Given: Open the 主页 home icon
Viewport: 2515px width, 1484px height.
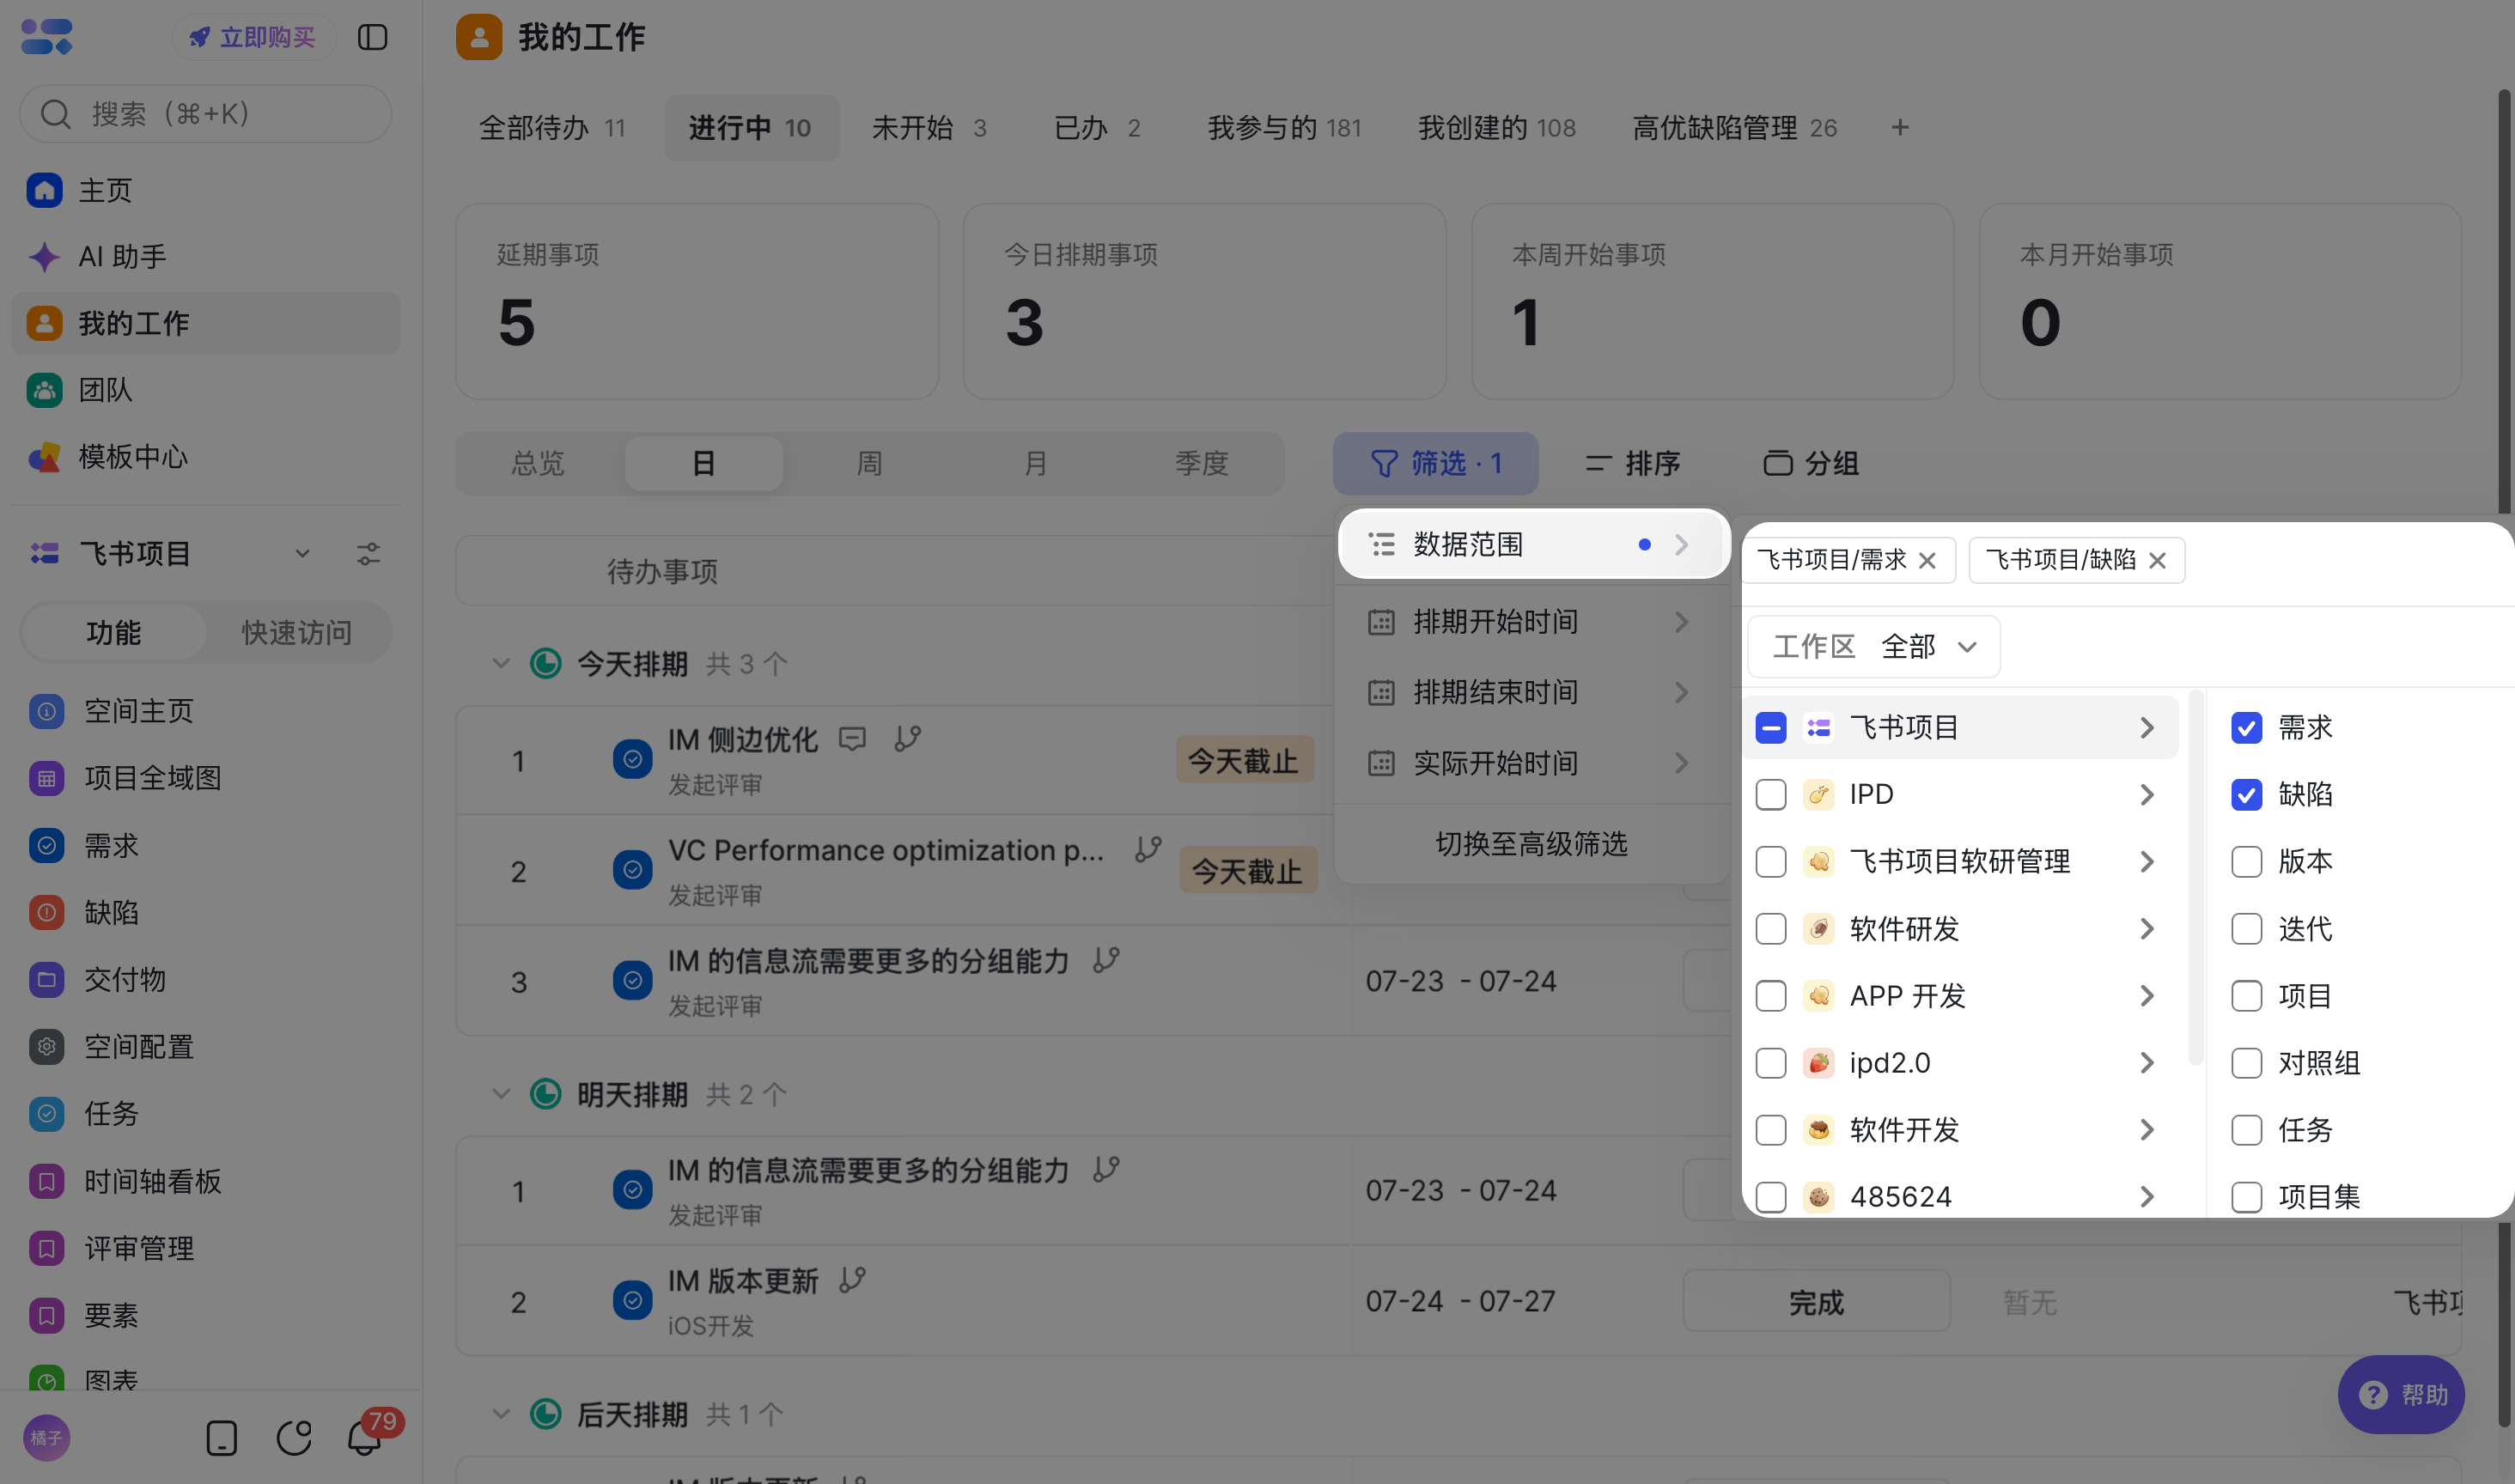Looking at the screenshot, I should pos(44,190).
